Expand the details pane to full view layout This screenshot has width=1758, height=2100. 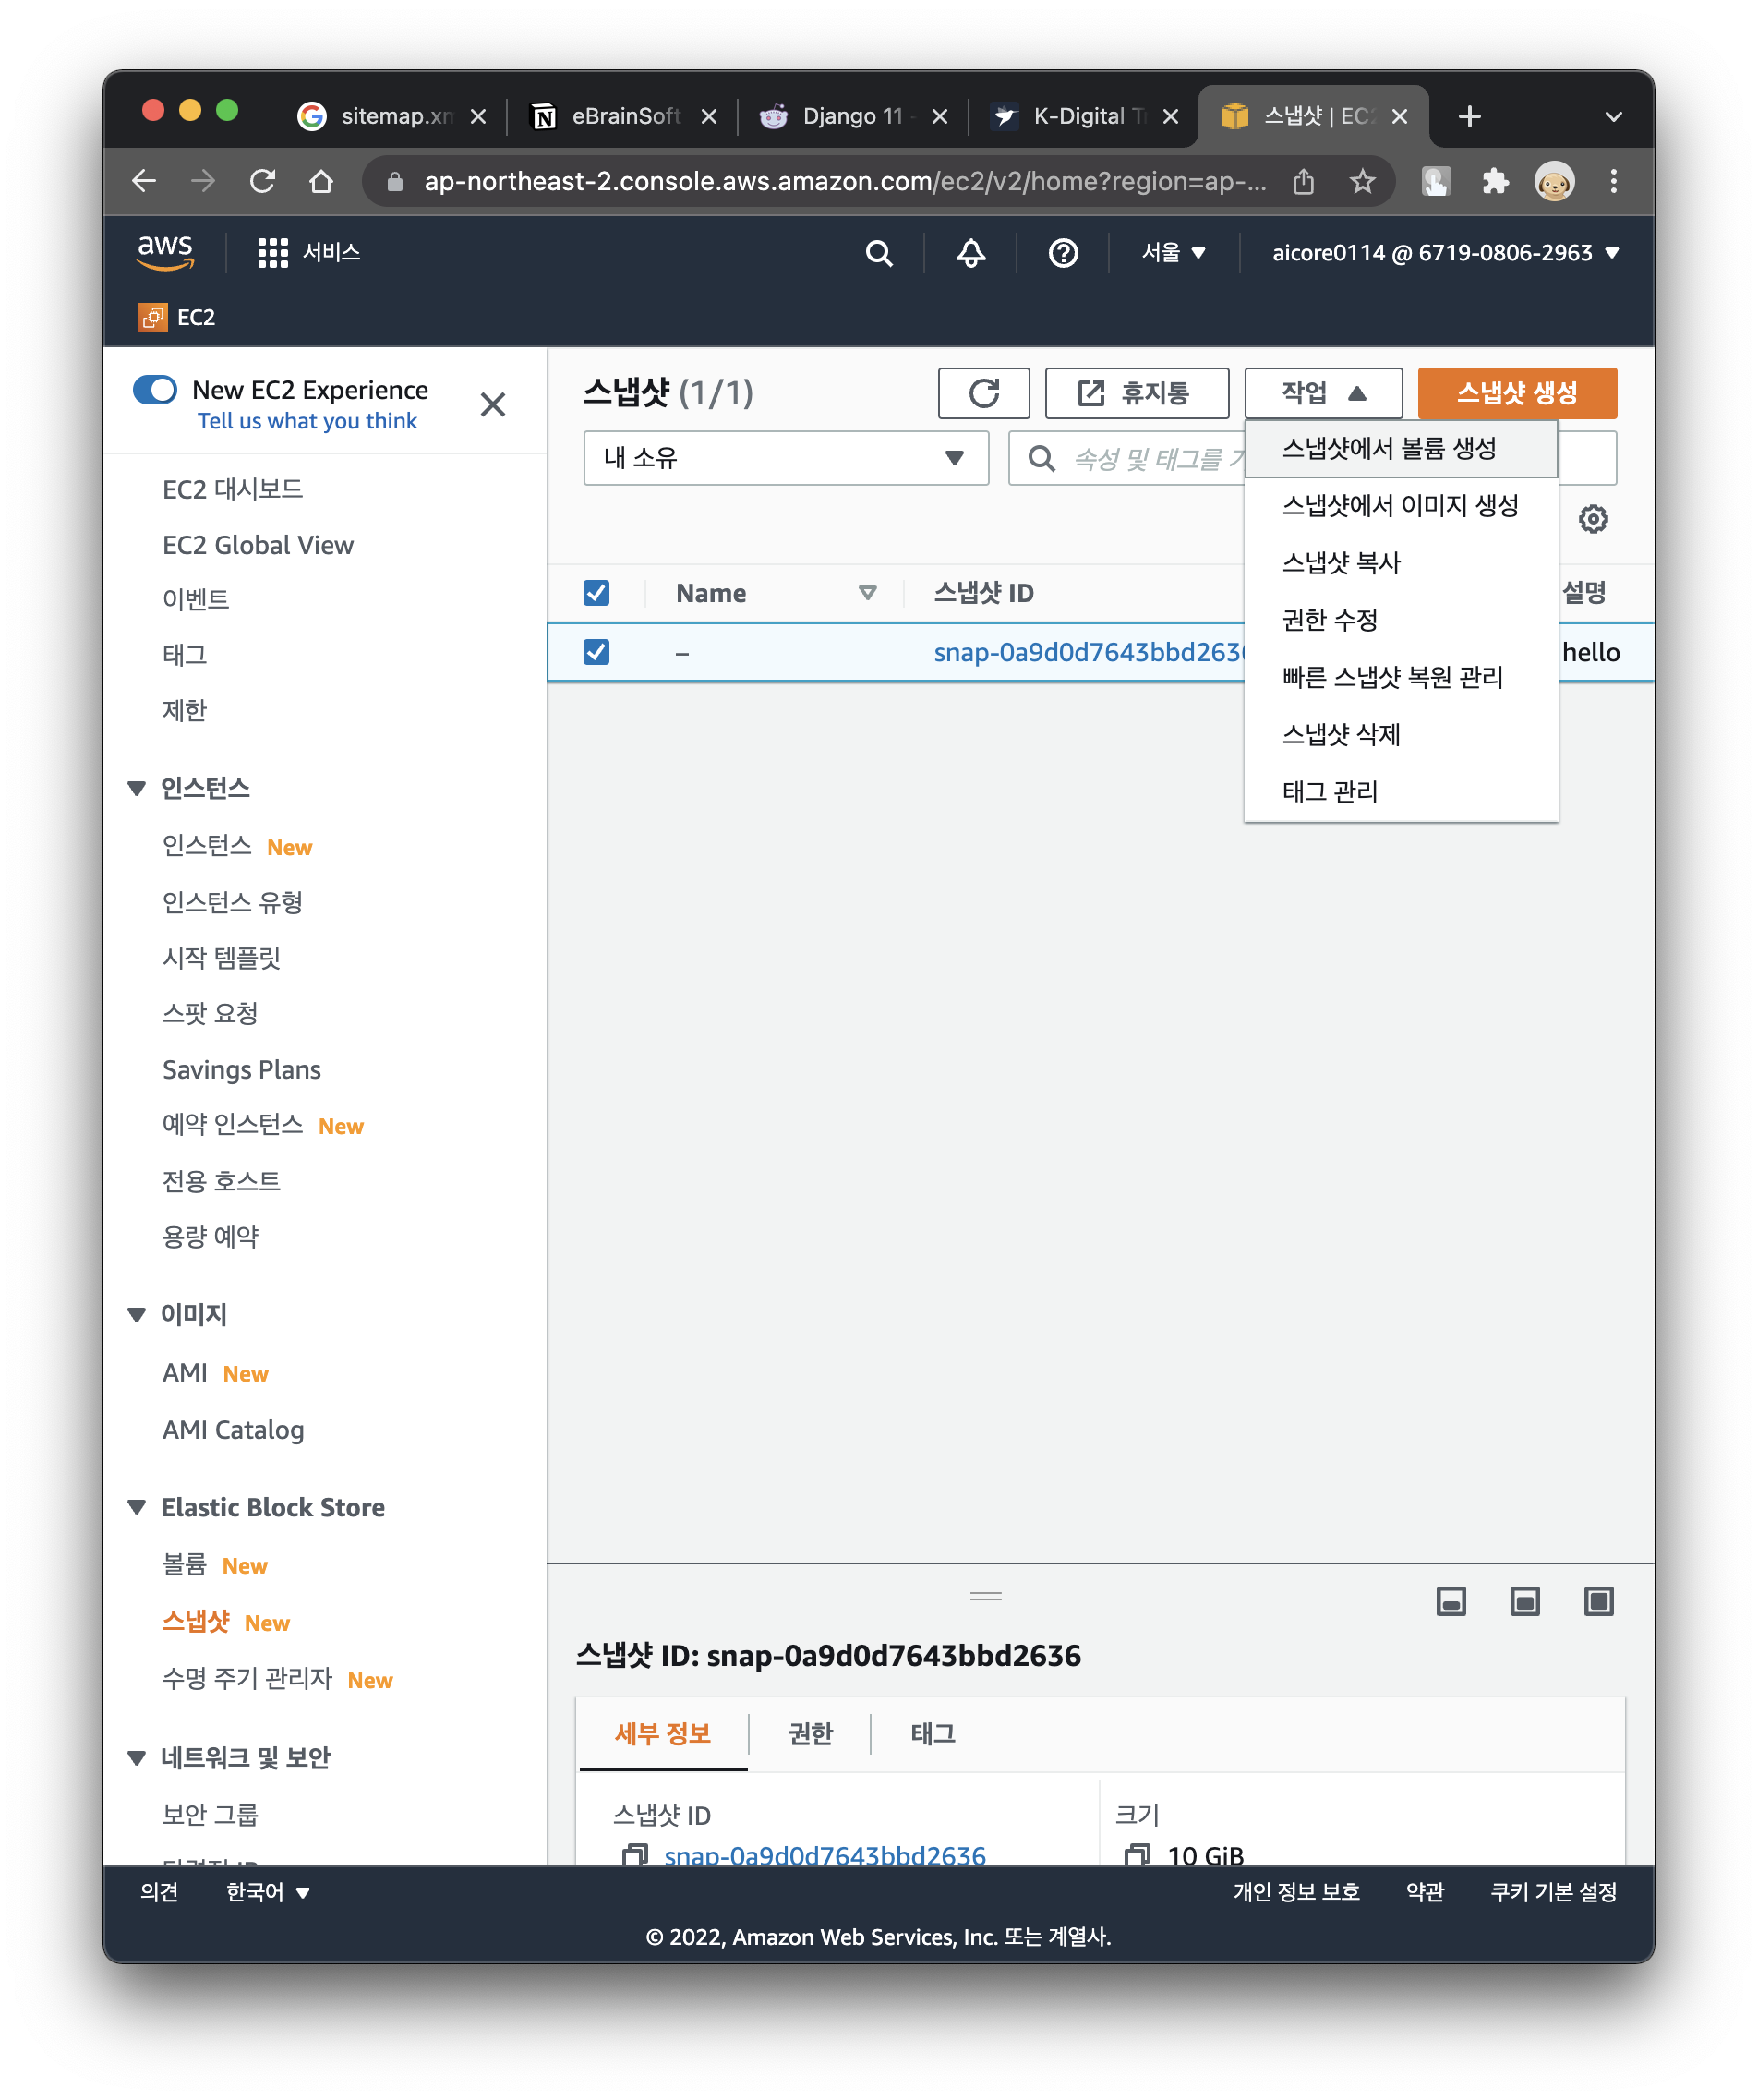point(1598,1601)
